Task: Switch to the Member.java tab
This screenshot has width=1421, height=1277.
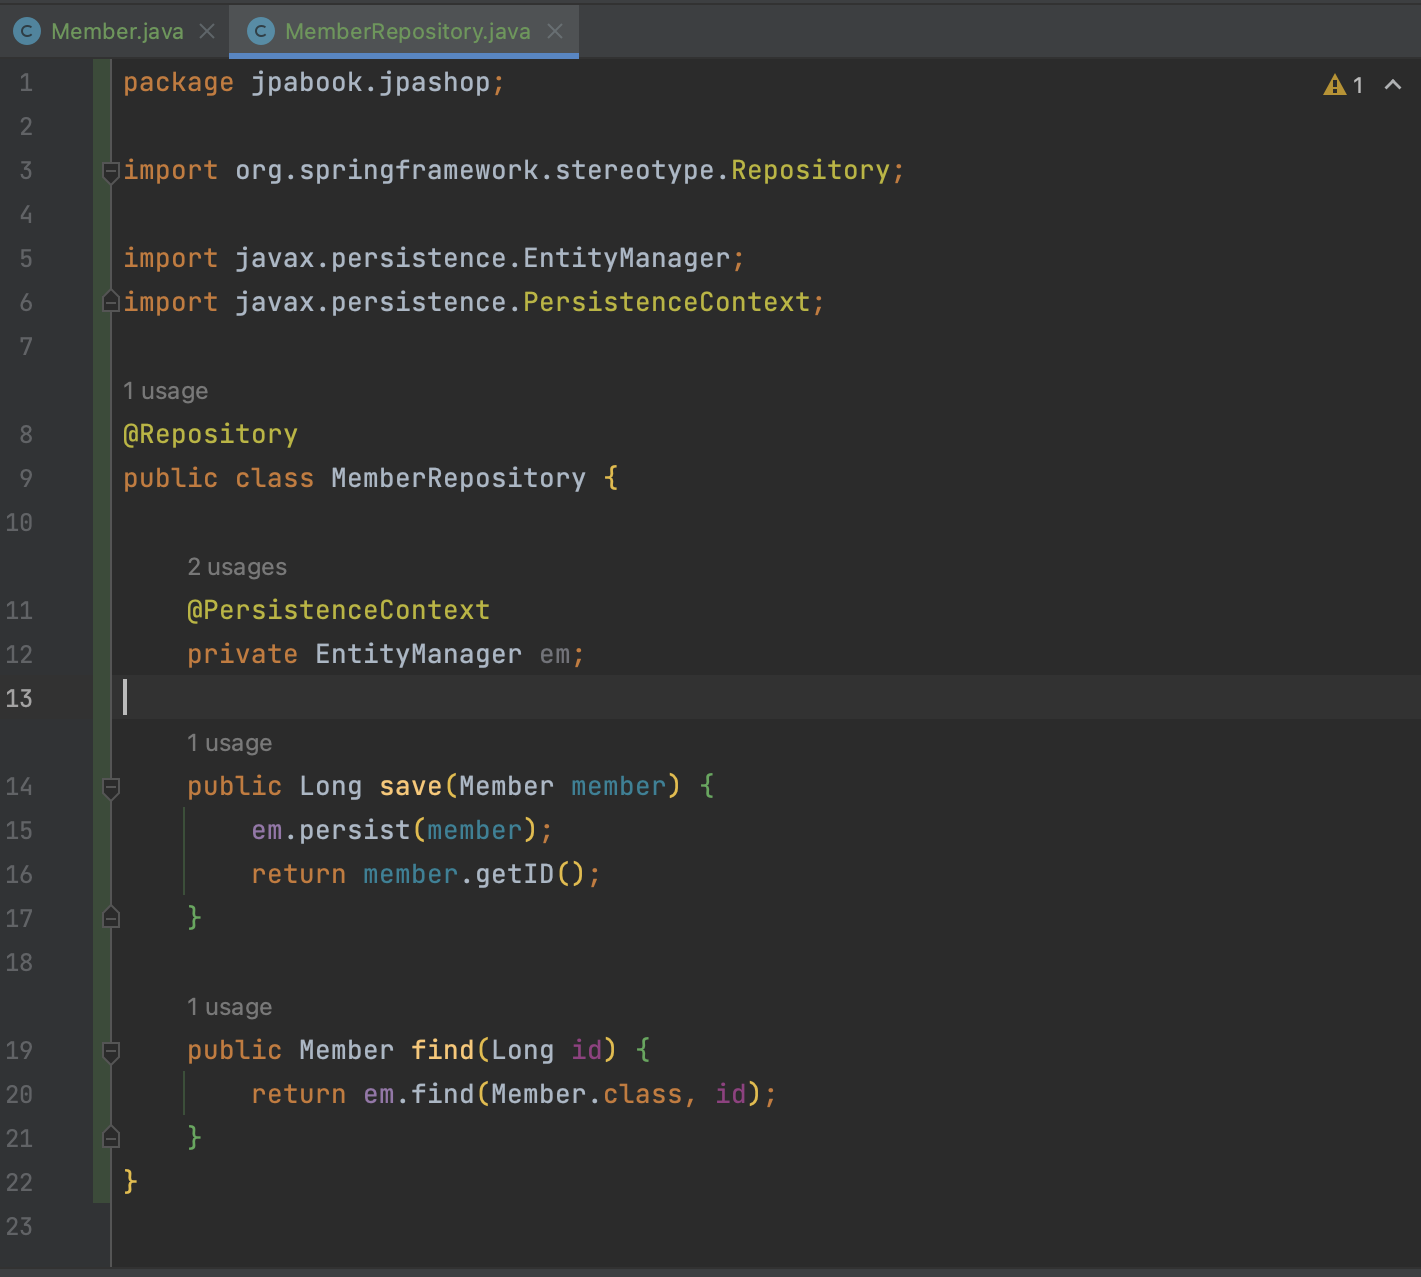Action: click(x=117, y=31)
